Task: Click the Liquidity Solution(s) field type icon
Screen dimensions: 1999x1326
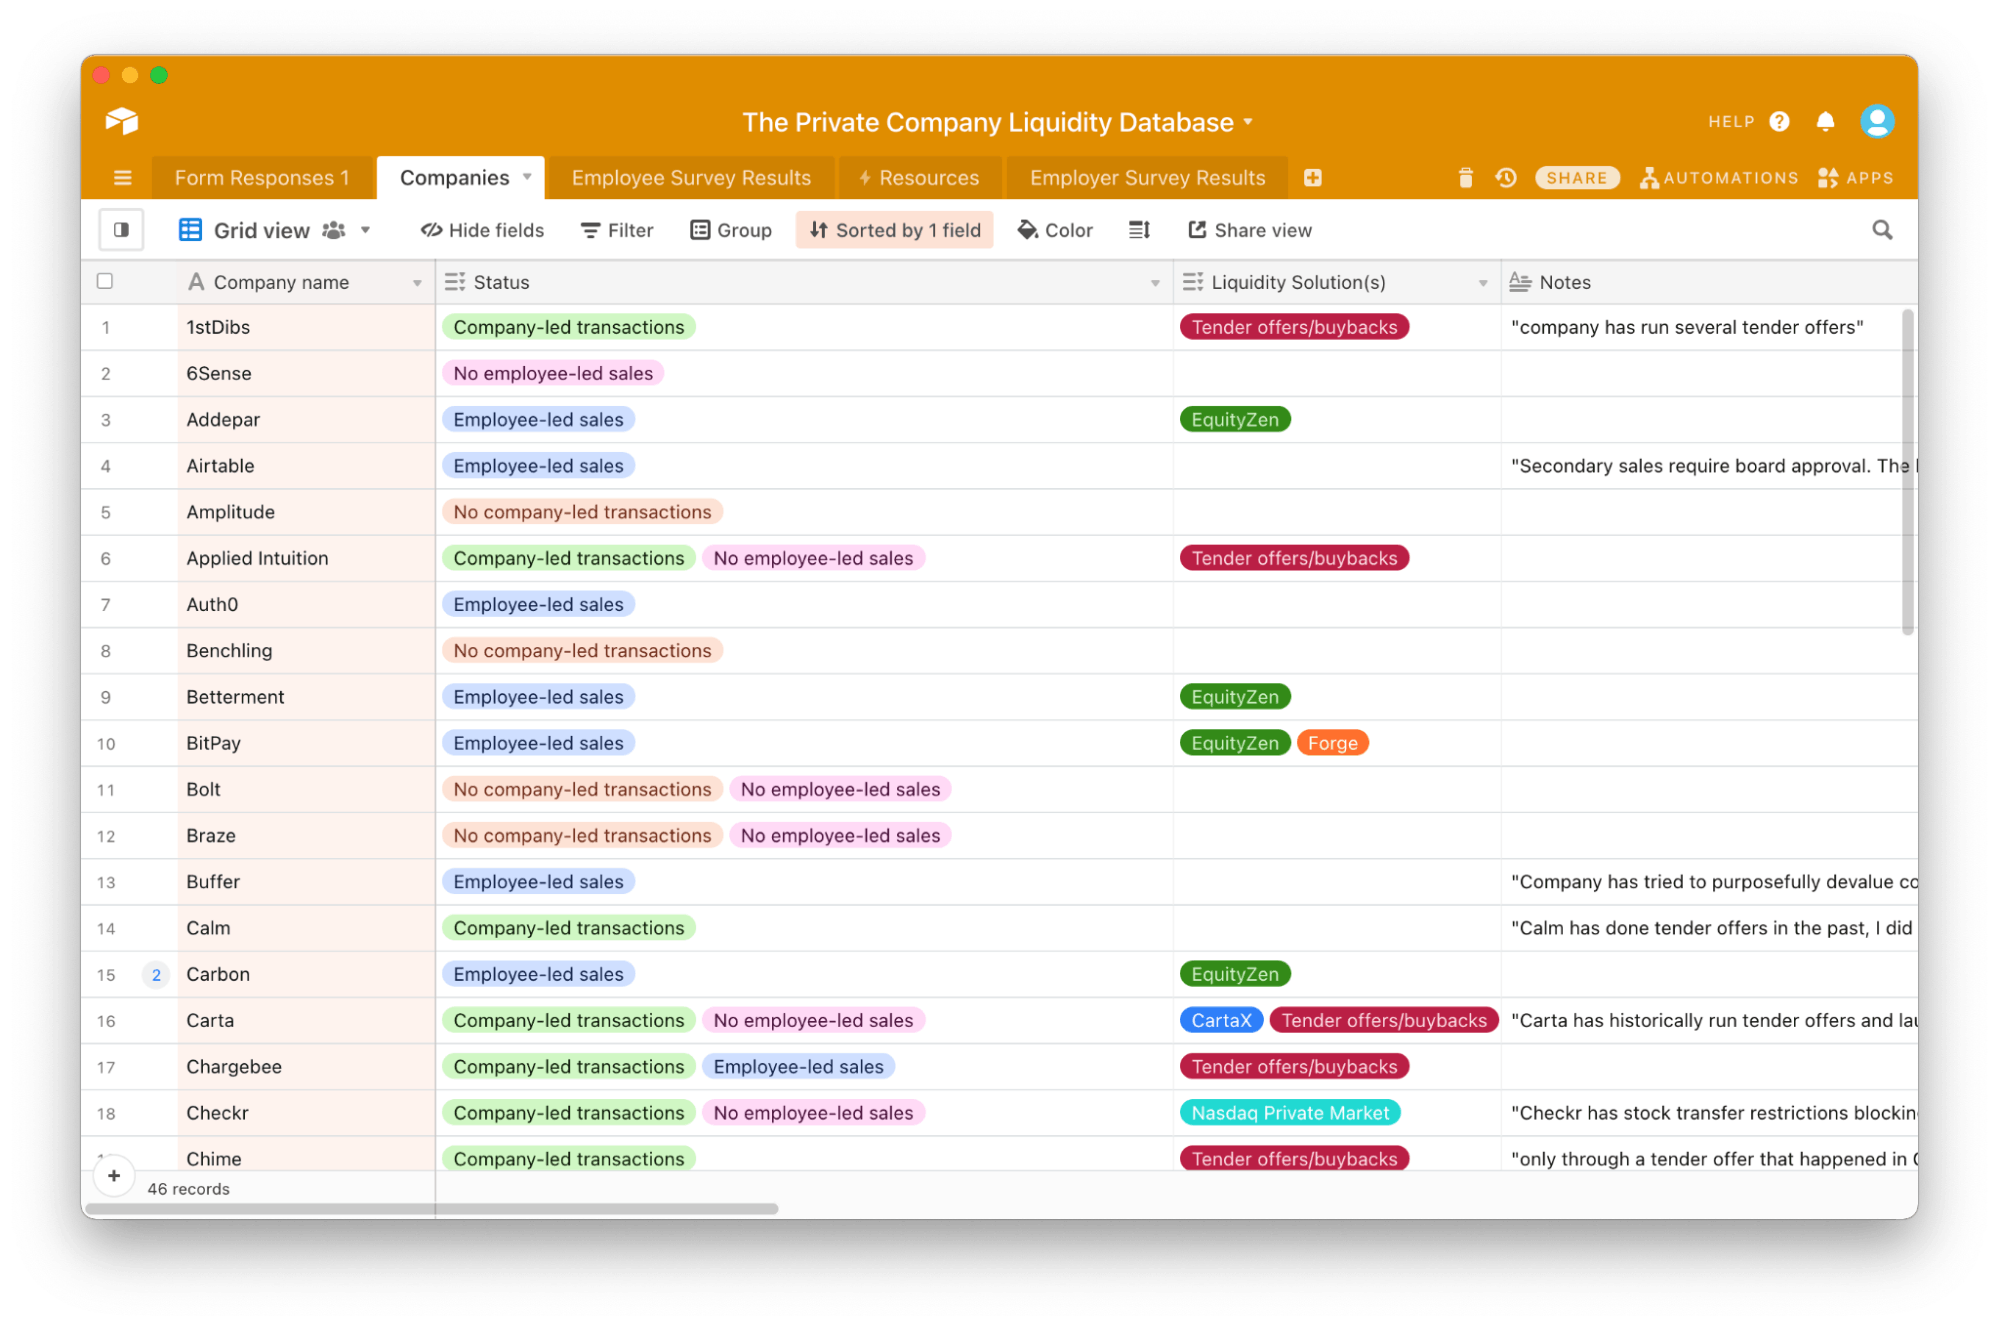Action: pyautogui.click(x=1192, y=282)
